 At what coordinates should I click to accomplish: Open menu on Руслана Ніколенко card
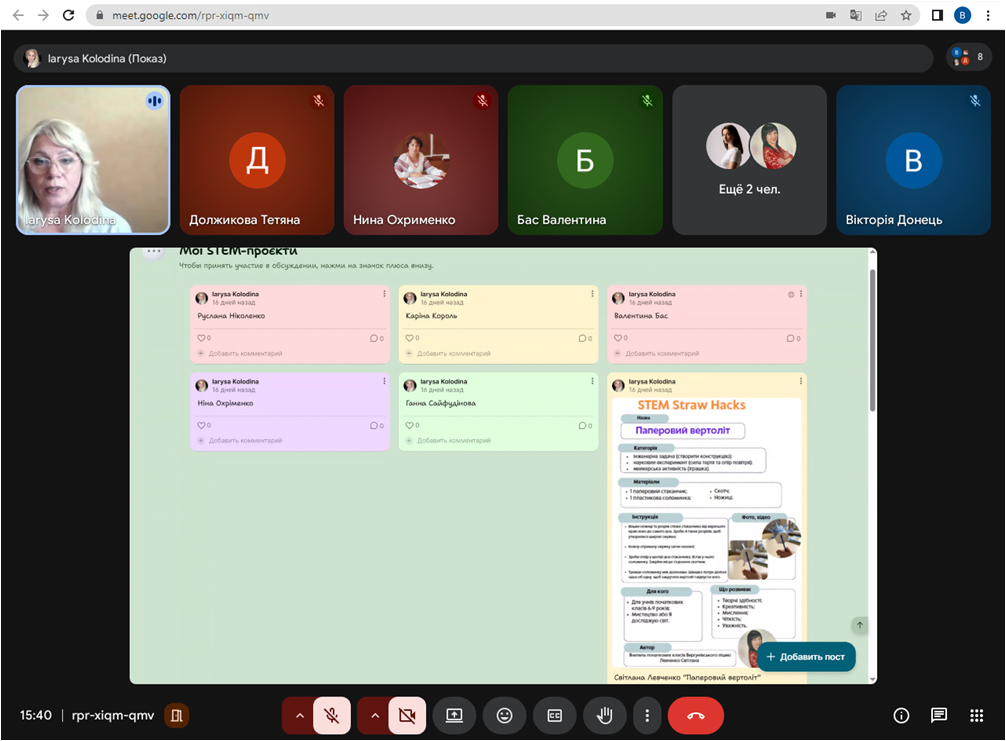[x=383, y=294]
